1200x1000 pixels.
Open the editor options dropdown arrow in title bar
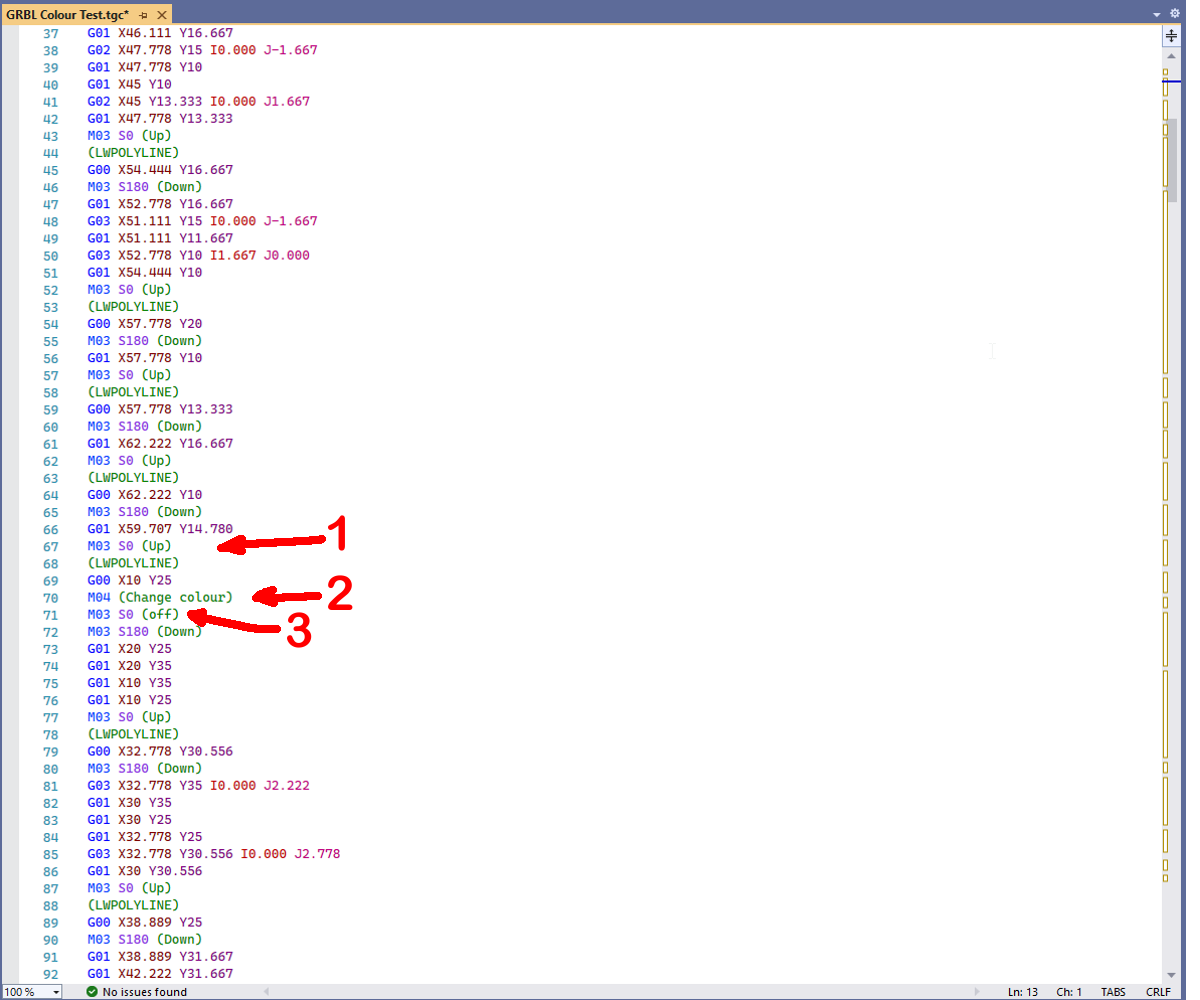pyautogui.click(x=1156, y=14)
